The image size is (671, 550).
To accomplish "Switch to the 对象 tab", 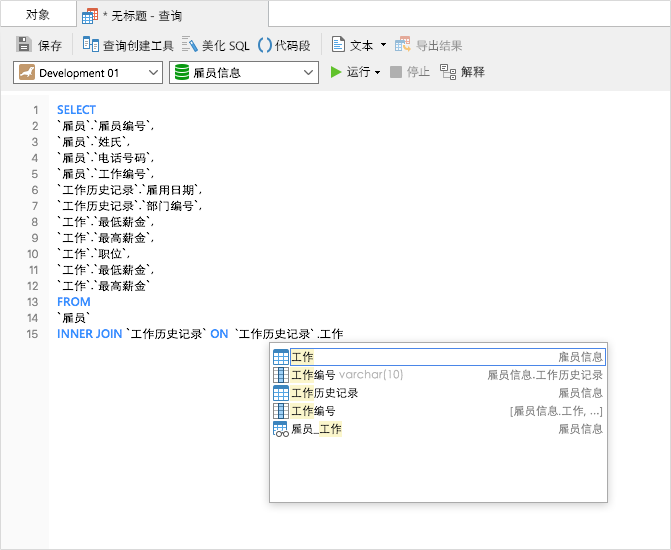I will pos(38,14).
